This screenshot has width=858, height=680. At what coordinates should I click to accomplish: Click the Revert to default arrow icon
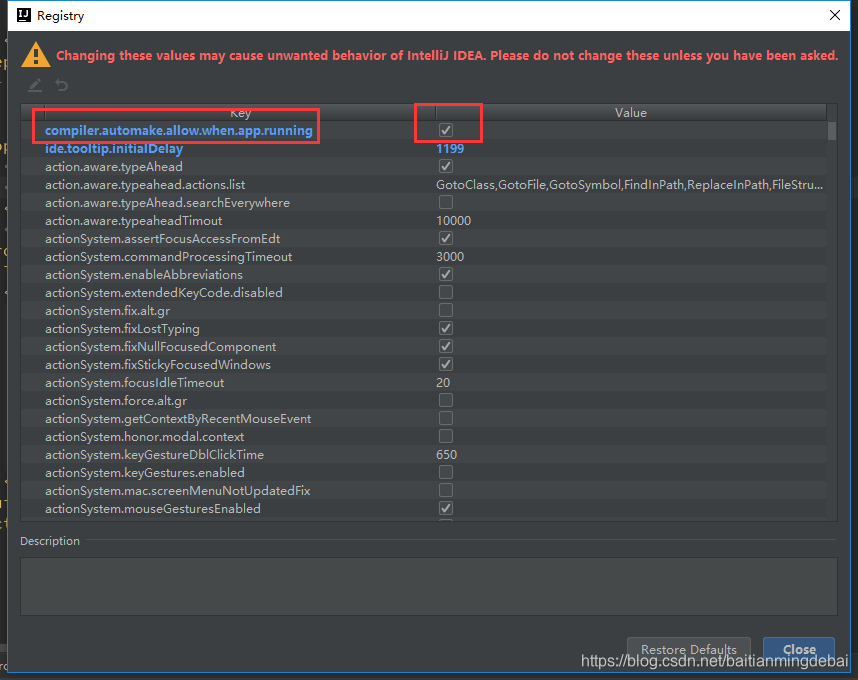[61, 85]
